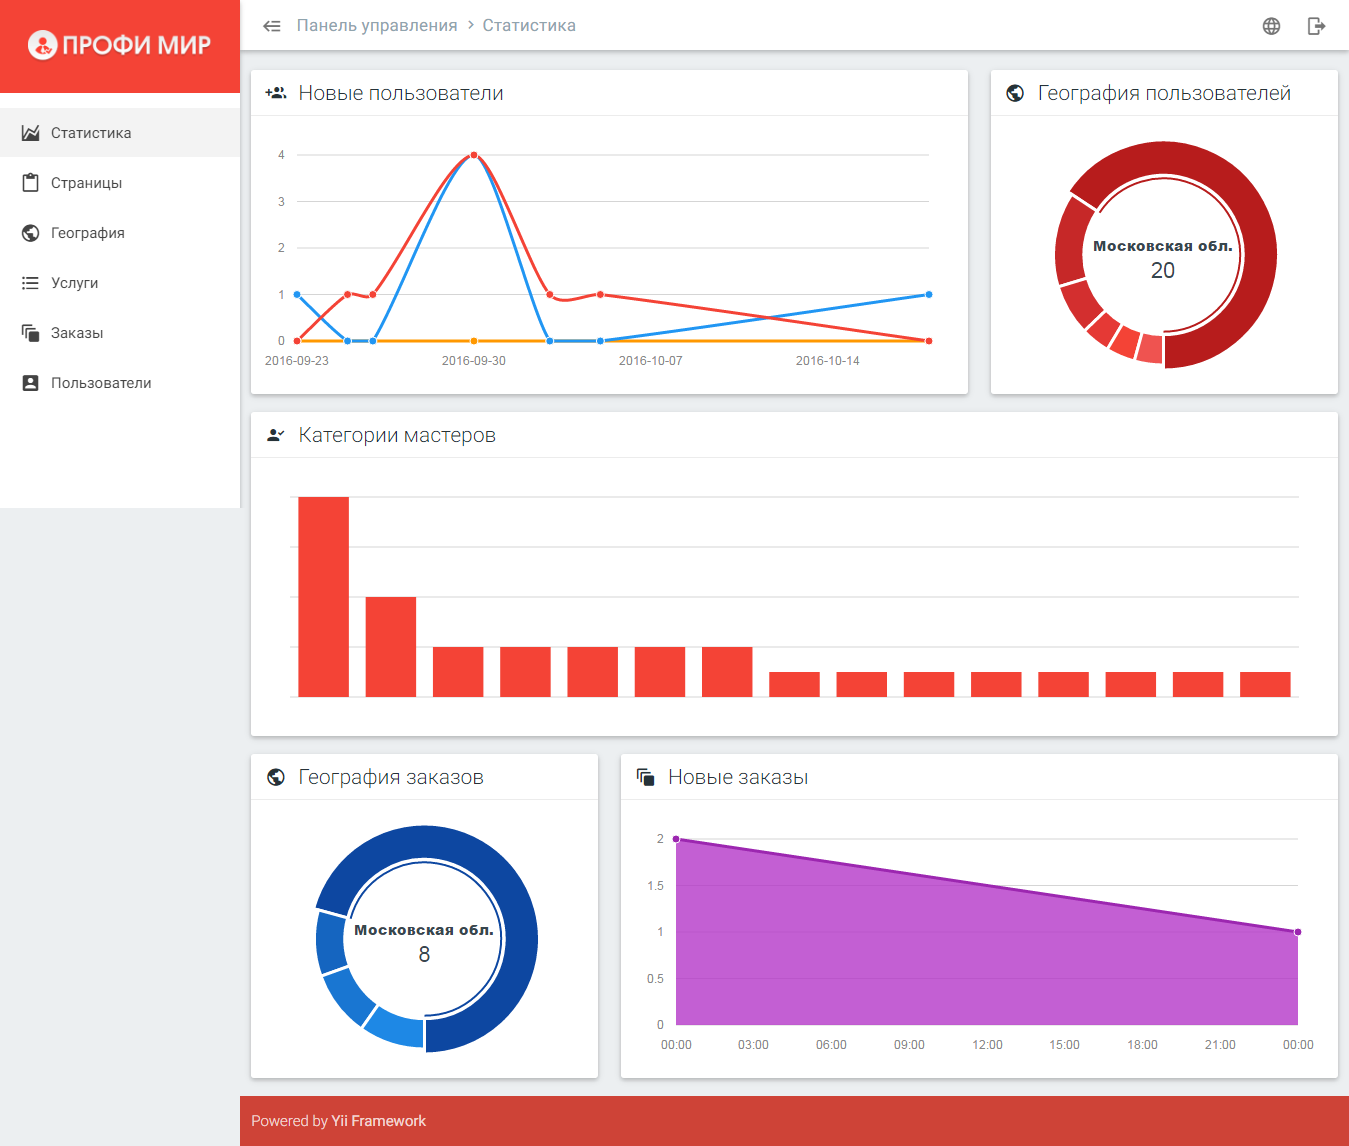
Task: Click the Заказы copy icon in sidebar
Action: pyautogui.click(x=31, y=333)
